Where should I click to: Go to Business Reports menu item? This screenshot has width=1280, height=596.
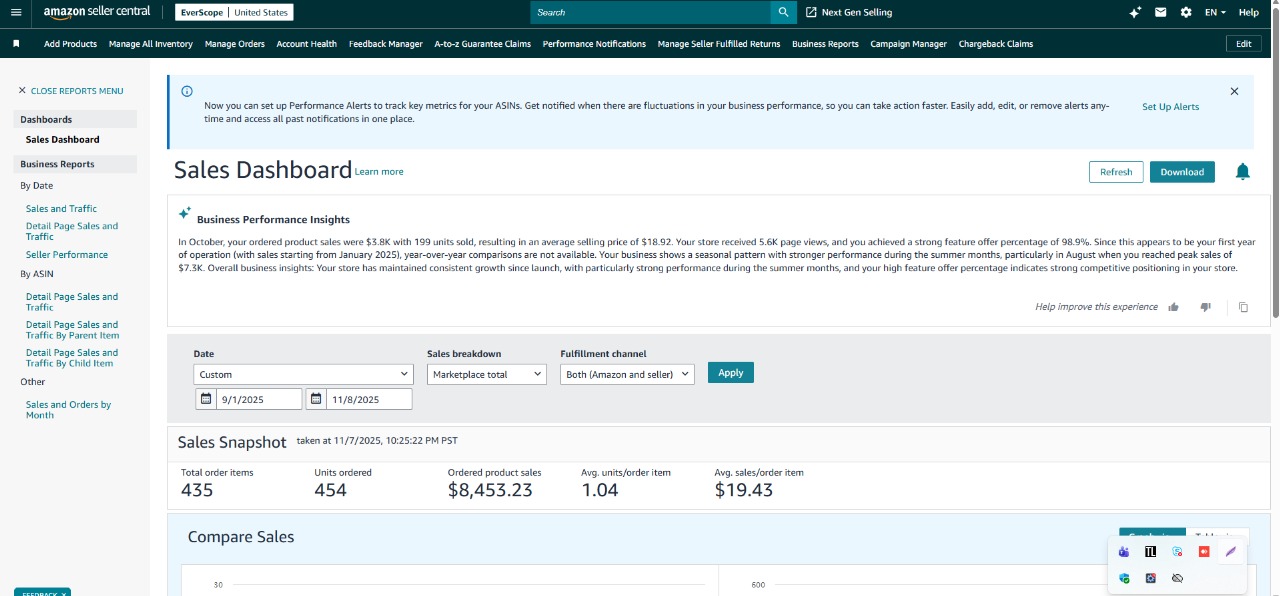click(x=825, y=44)
